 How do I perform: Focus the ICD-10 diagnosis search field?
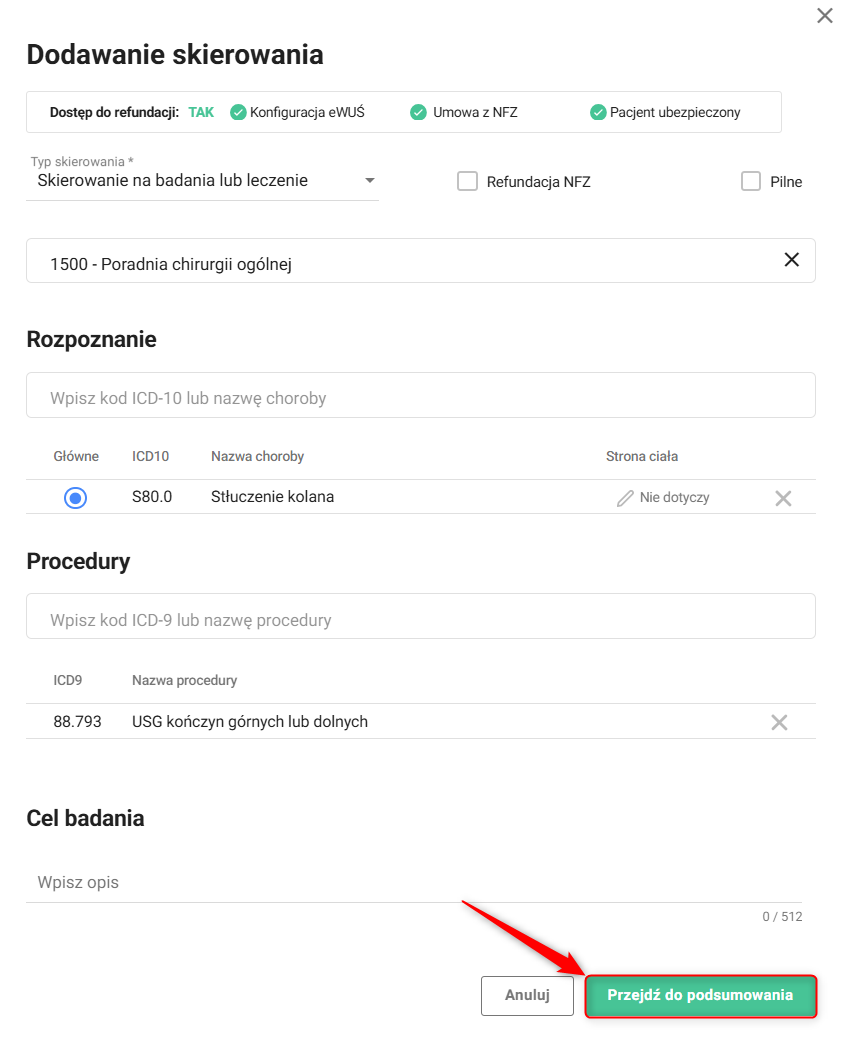pyautogui.click(x=420, y=397)
